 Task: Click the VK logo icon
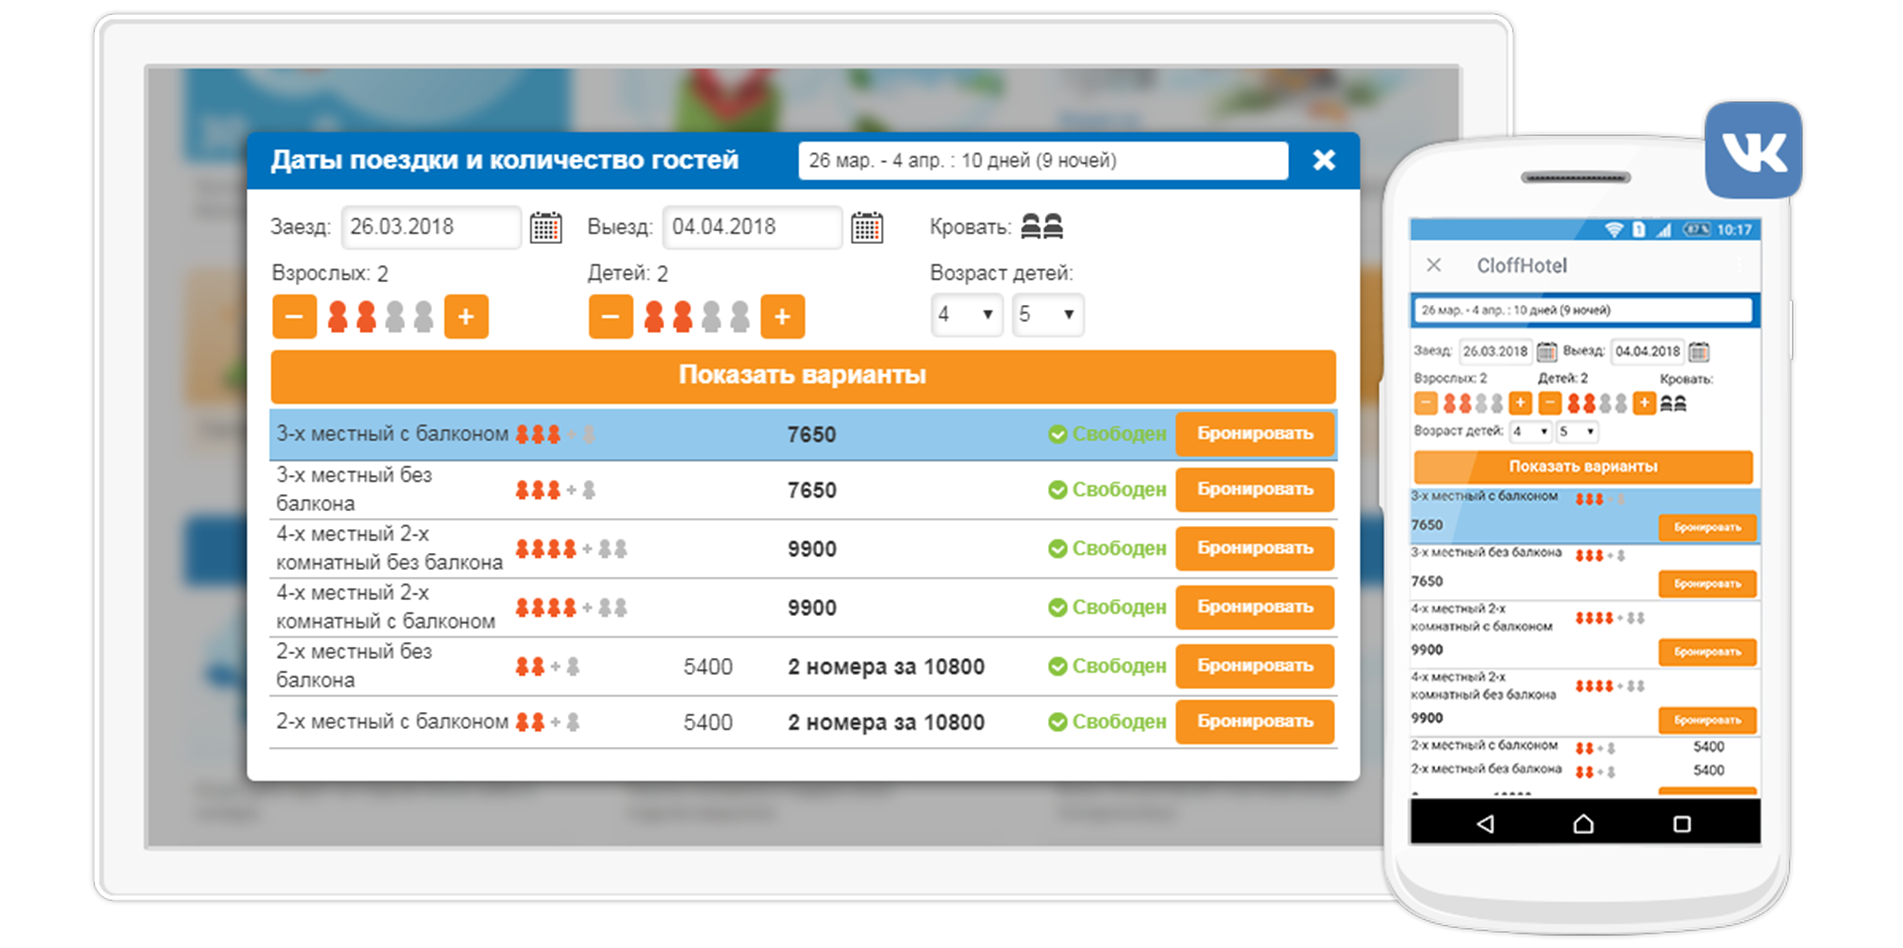[1753, 151]
